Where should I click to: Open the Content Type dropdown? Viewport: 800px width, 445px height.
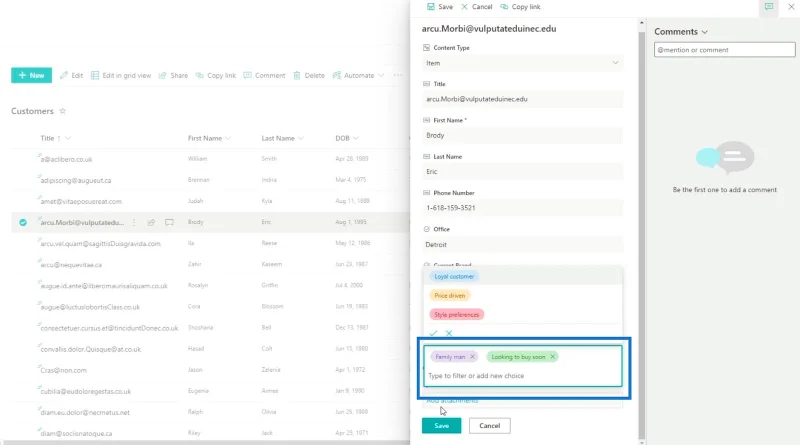522,63
